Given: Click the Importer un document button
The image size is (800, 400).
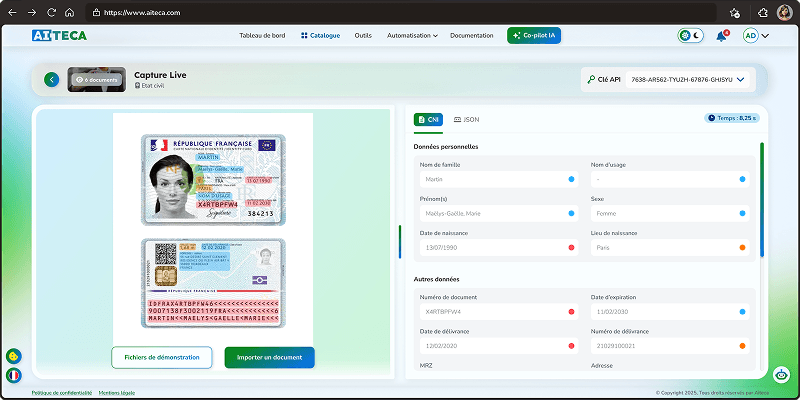Looking at the screenshot, I should (x=269, y=358).
